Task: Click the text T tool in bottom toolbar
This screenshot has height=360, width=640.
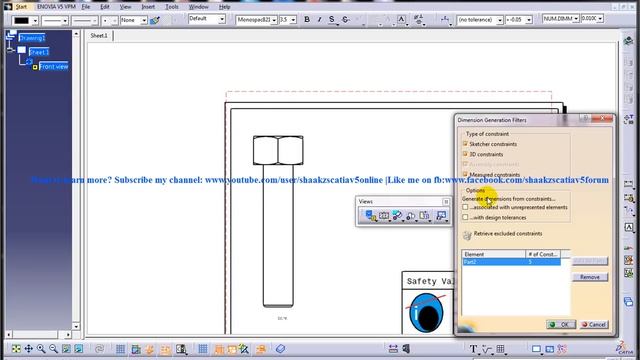Action: click(473, 349)
